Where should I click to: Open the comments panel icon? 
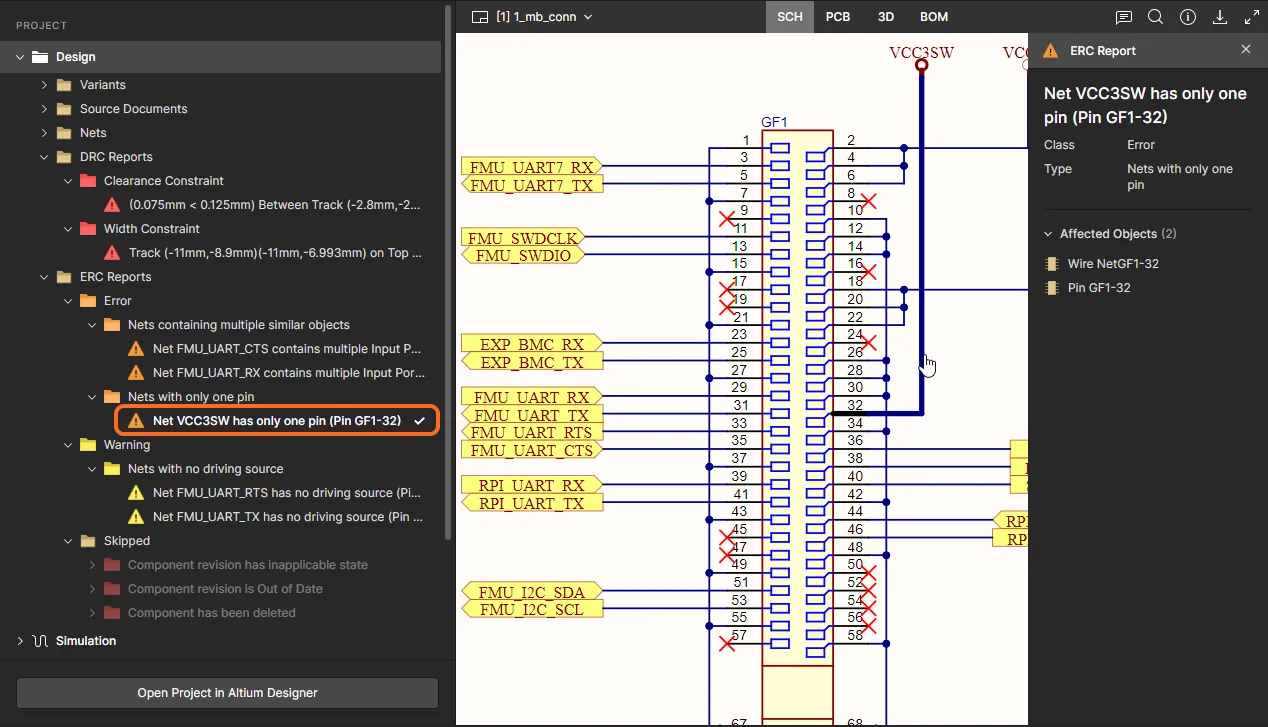click(x=1124, y=17)
